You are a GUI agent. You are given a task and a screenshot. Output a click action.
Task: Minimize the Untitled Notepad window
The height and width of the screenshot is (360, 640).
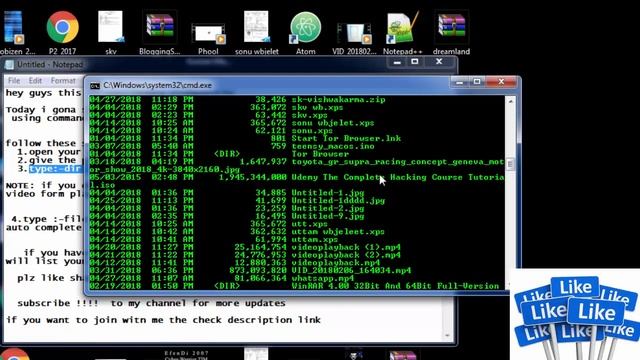pos(397,62)
